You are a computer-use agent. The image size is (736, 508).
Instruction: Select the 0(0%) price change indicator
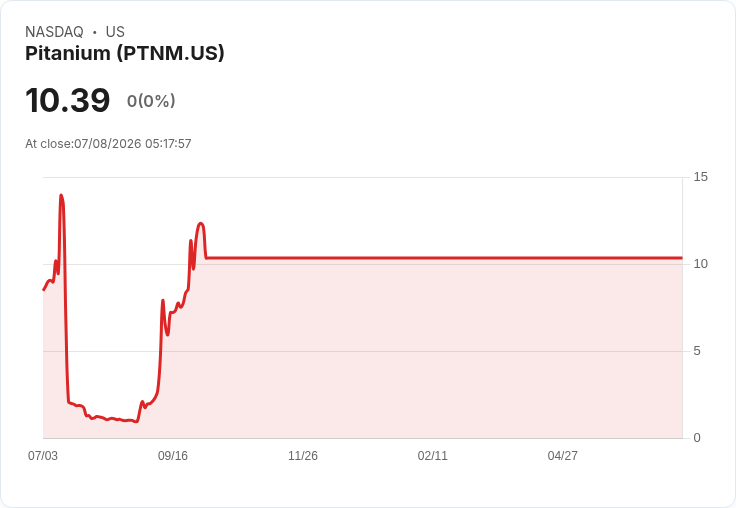tap(151, 101)
